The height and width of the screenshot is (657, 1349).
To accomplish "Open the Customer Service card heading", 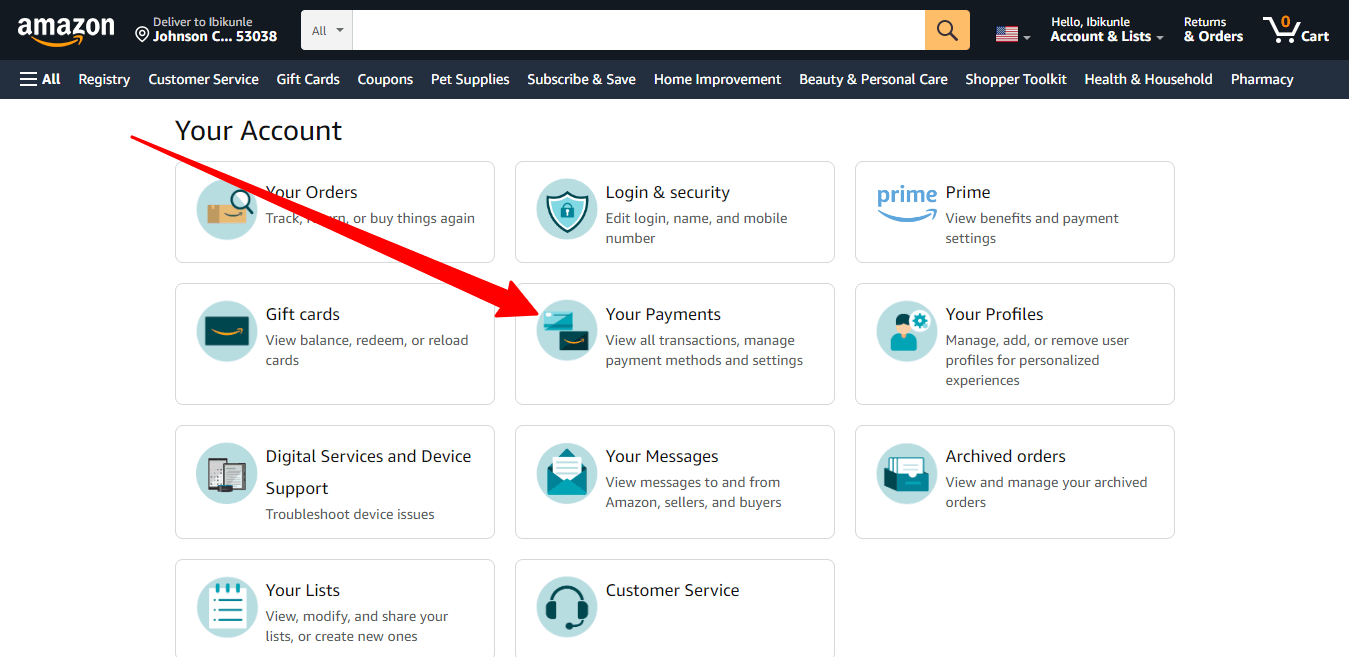I will [672, 590].
